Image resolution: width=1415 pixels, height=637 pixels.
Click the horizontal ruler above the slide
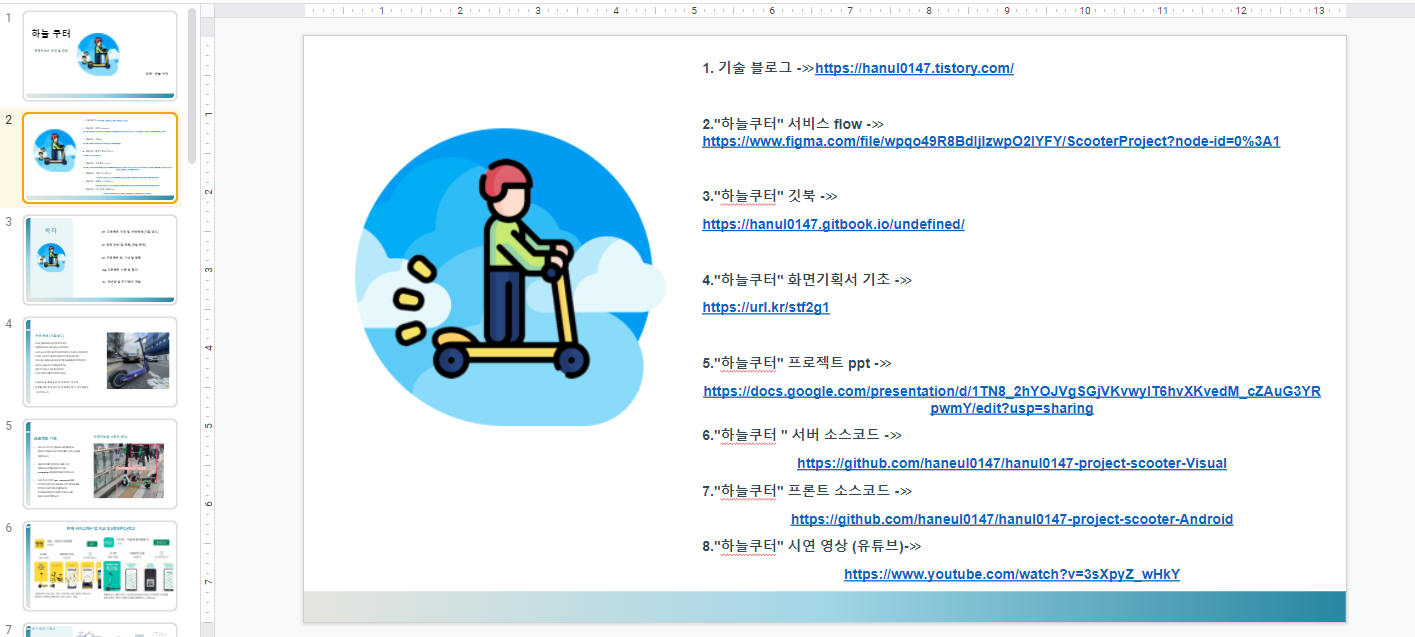825,10
